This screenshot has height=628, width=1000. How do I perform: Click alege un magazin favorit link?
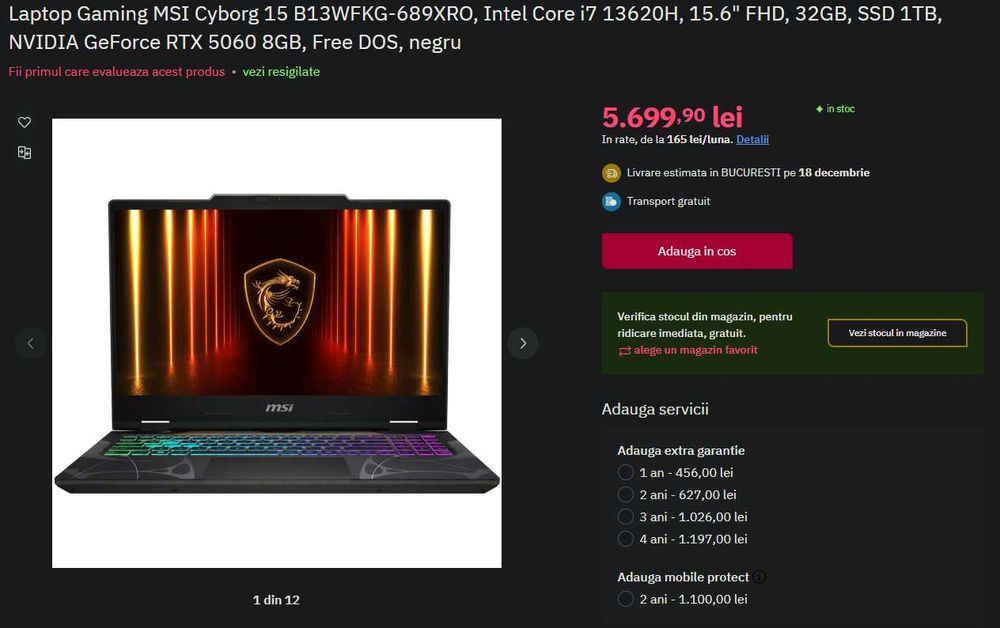tap(696, 350)
